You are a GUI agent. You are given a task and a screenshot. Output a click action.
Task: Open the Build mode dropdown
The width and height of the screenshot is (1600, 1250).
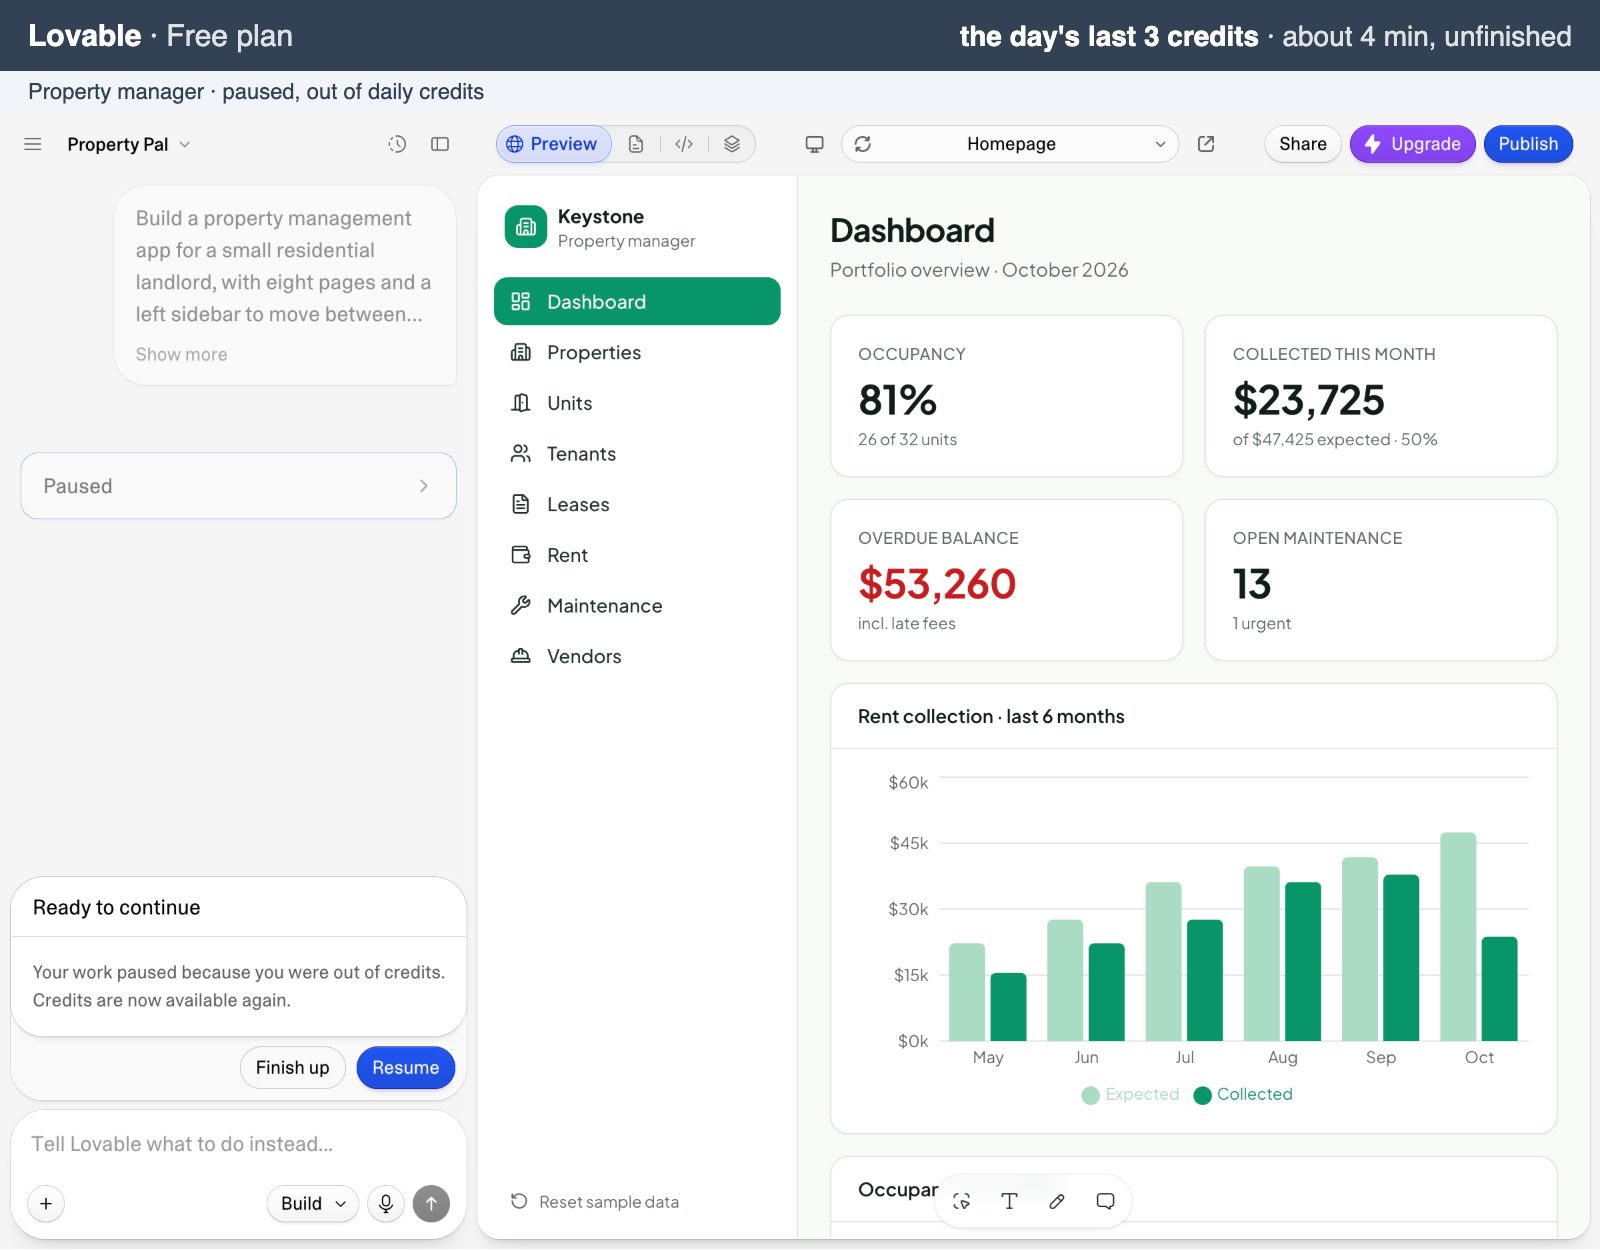313,1203
